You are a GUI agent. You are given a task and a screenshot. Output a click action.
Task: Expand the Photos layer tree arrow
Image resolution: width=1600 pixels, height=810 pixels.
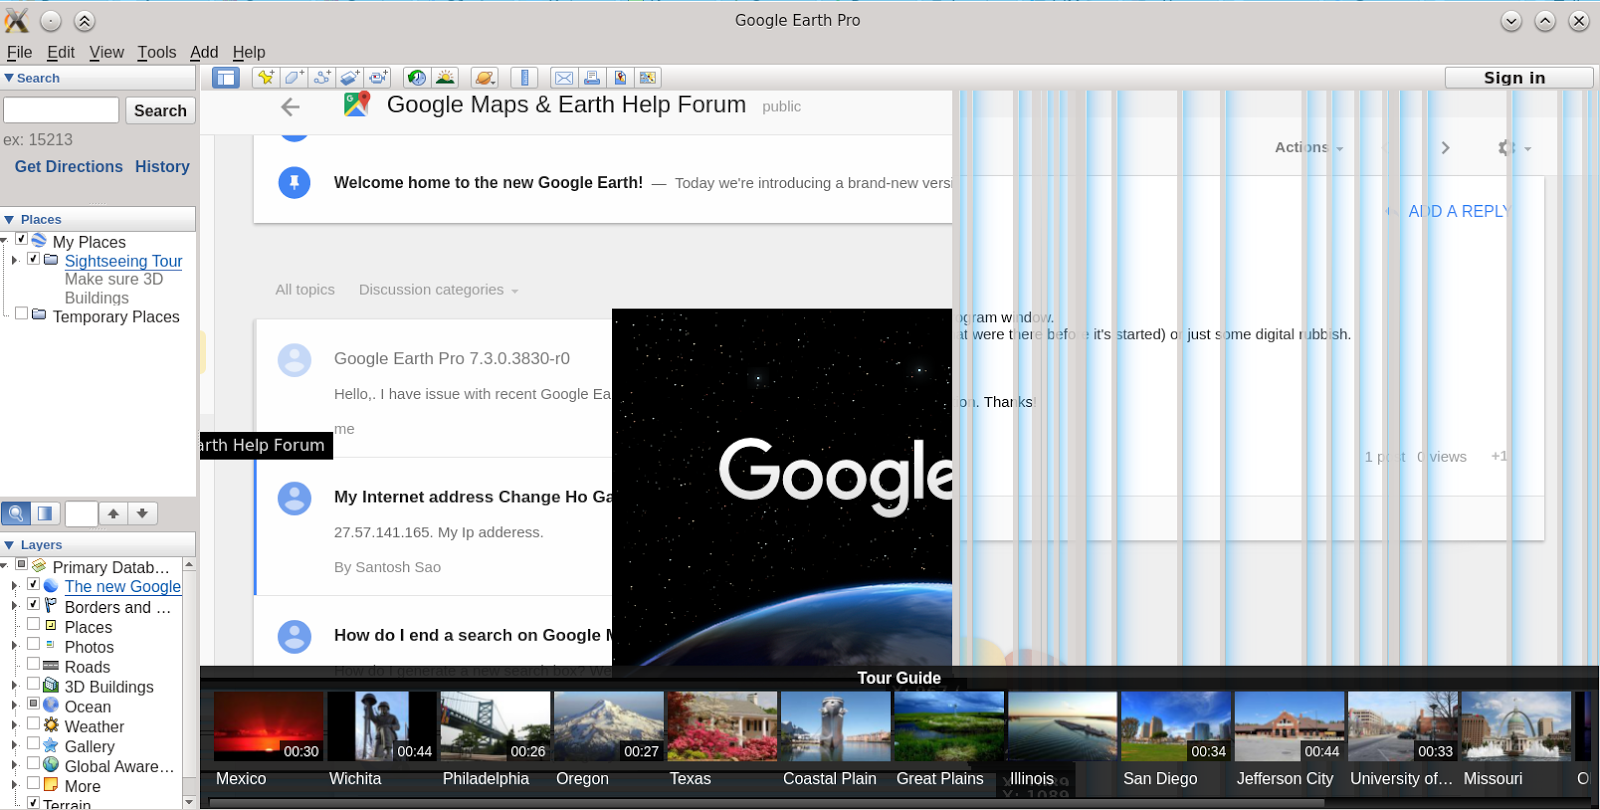tap(14, 646)
